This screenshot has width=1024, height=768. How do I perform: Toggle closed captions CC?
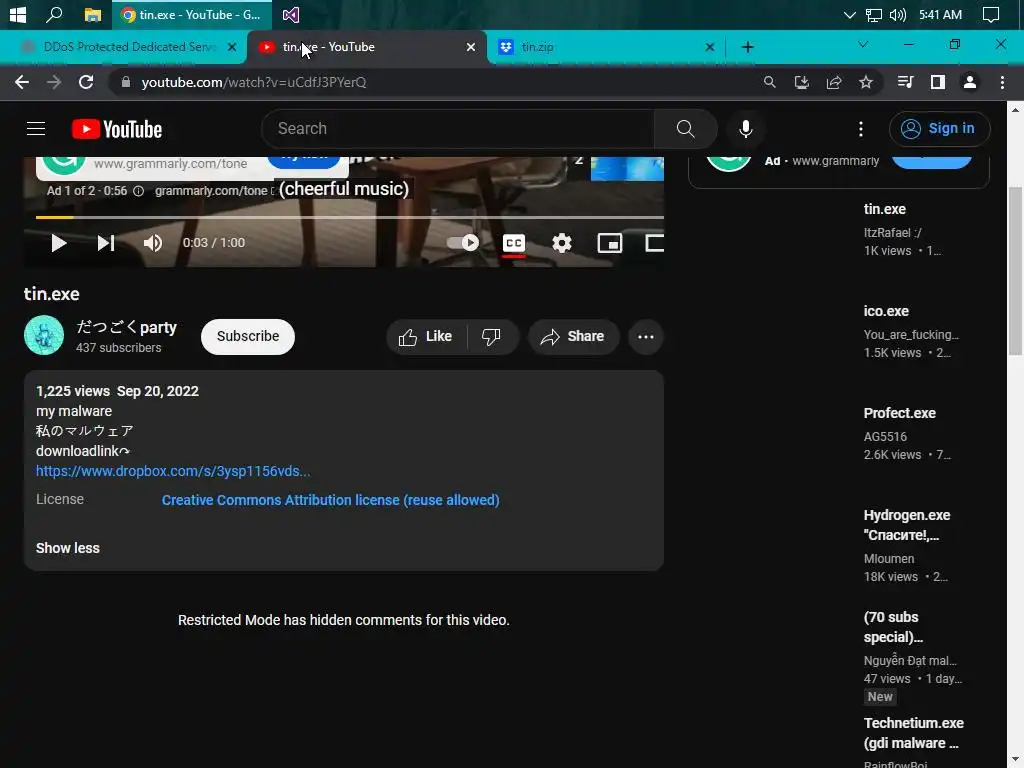(514, 243)
